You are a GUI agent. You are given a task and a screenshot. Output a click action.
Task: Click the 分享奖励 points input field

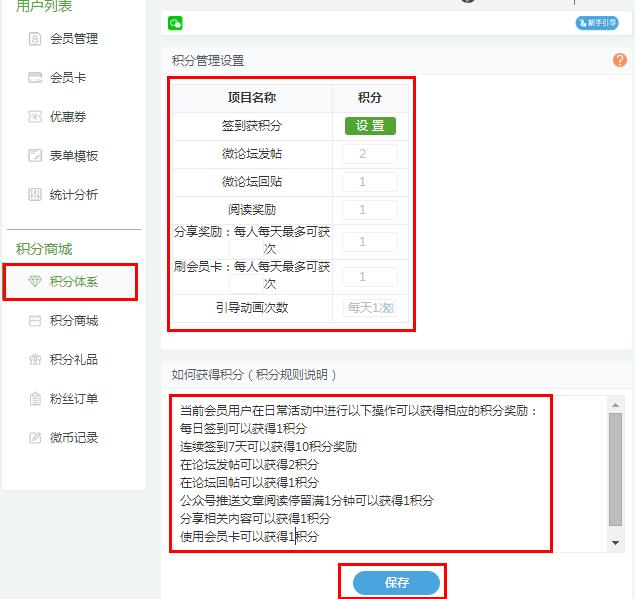370,242
